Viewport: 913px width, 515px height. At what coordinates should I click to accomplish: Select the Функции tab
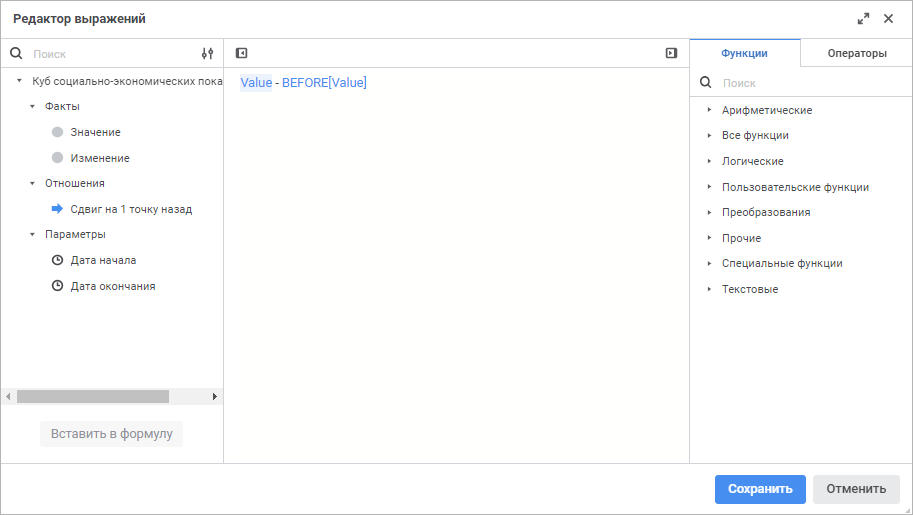pyautogui.click(x=744, y=54)
